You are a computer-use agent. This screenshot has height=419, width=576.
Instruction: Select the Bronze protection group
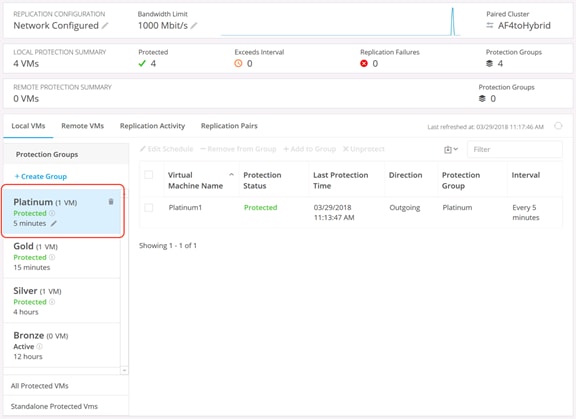pyautogui.click(x=62, y=345)
